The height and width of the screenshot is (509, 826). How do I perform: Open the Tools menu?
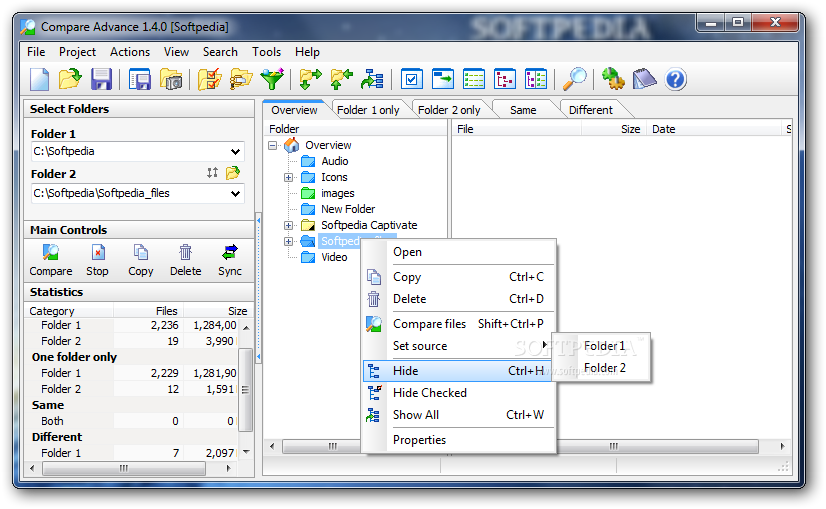[x=266, y=52]
